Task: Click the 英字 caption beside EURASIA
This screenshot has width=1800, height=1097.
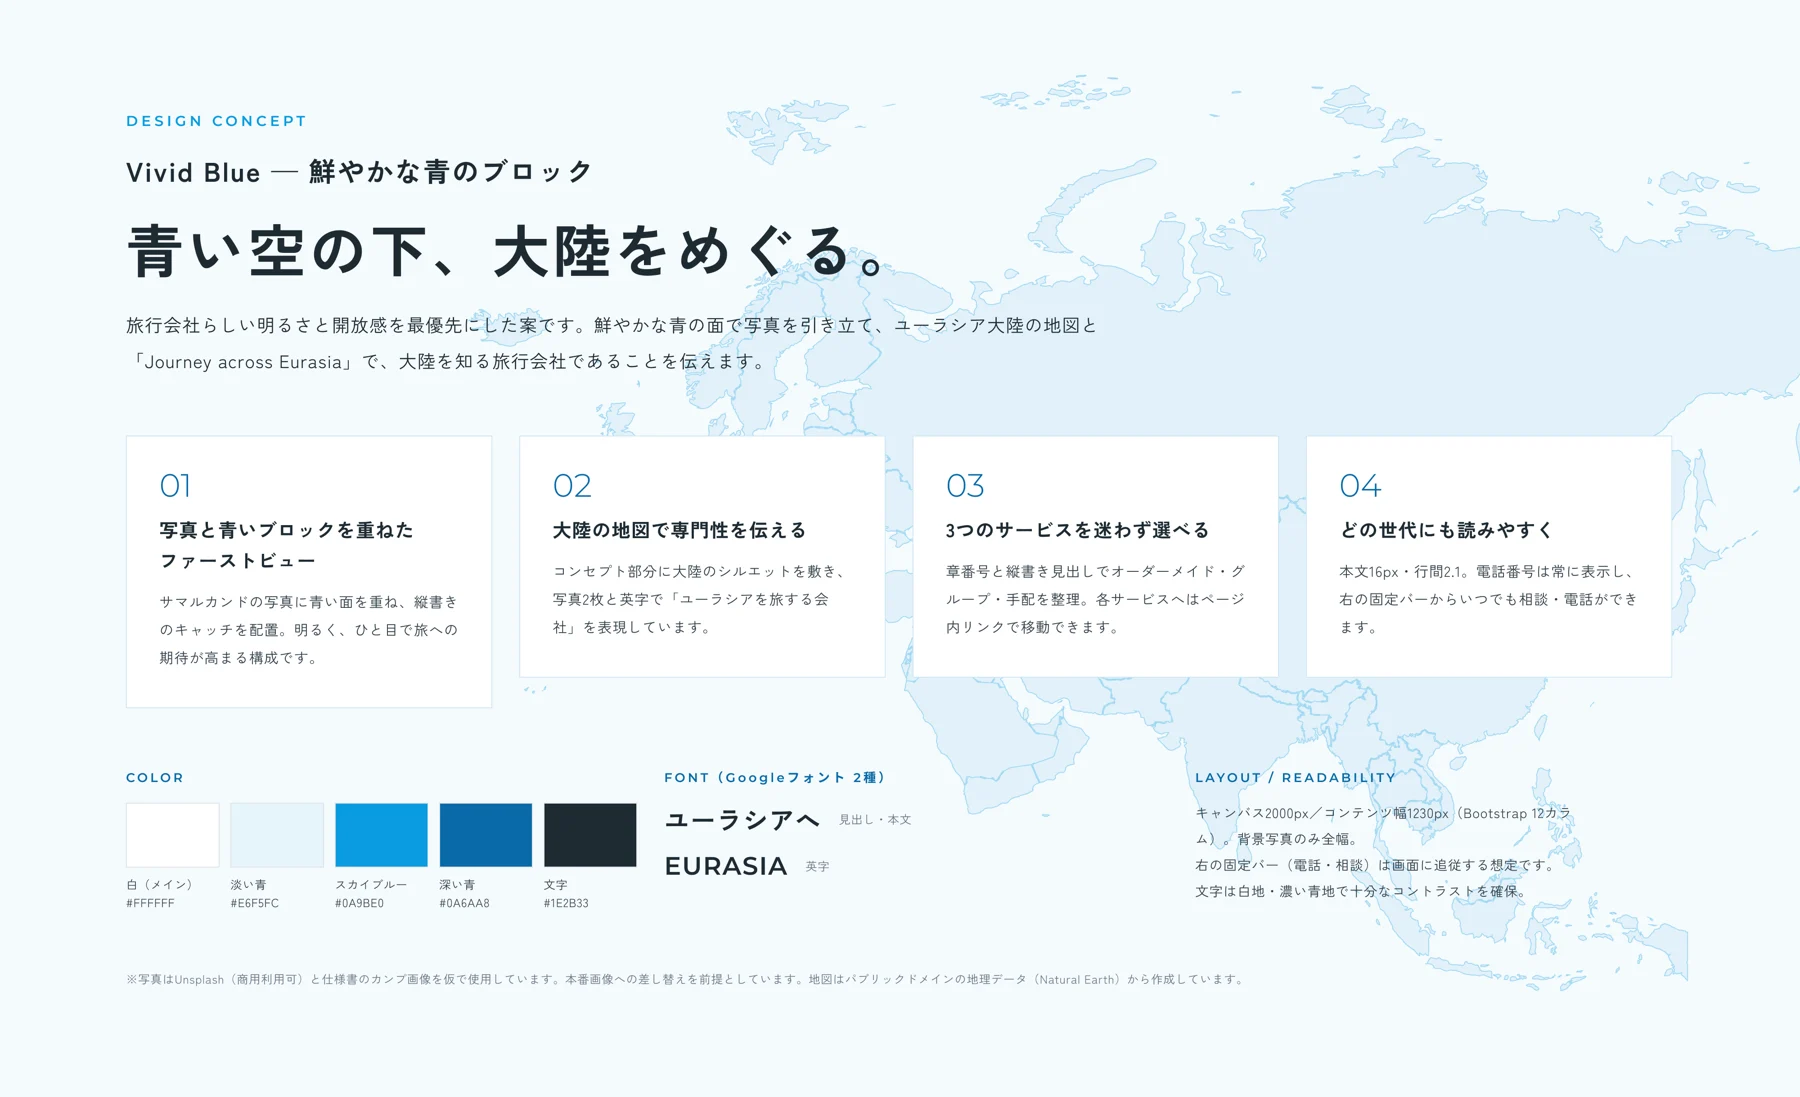Action: tap(817, 867)
